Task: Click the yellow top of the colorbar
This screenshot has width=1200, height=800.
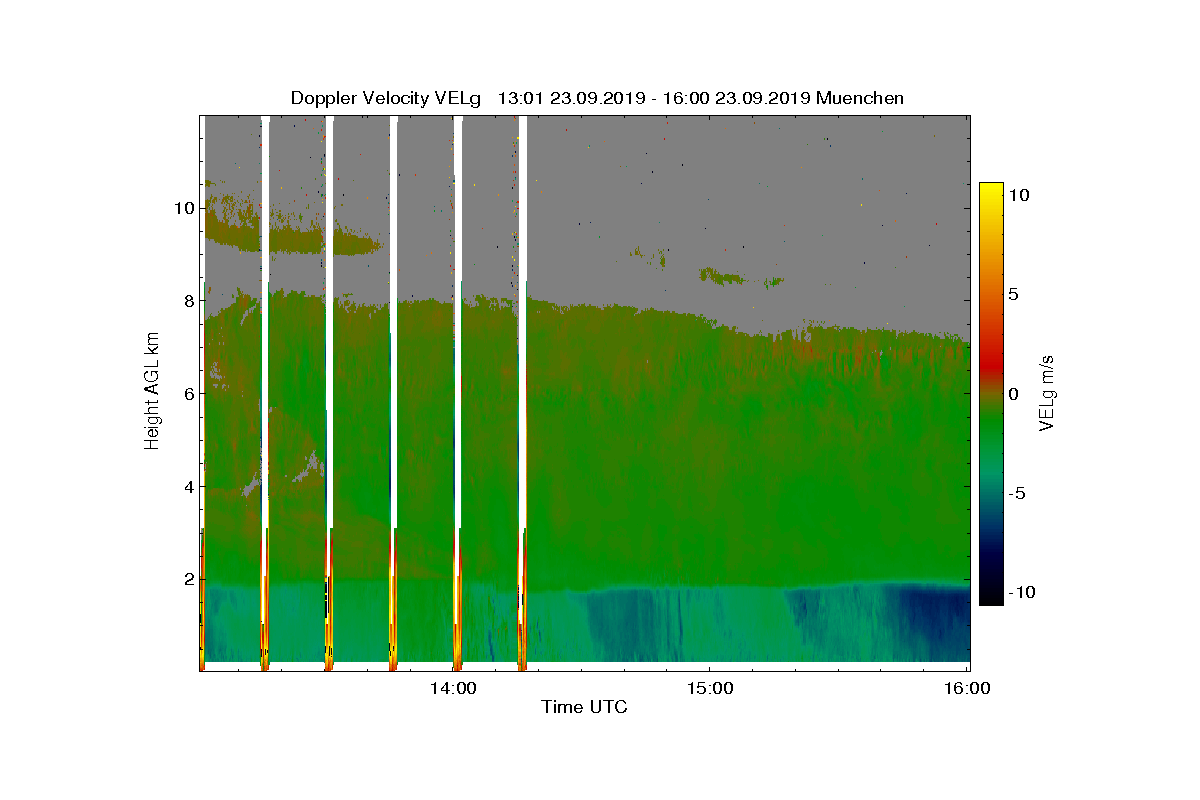Action: 990,192
